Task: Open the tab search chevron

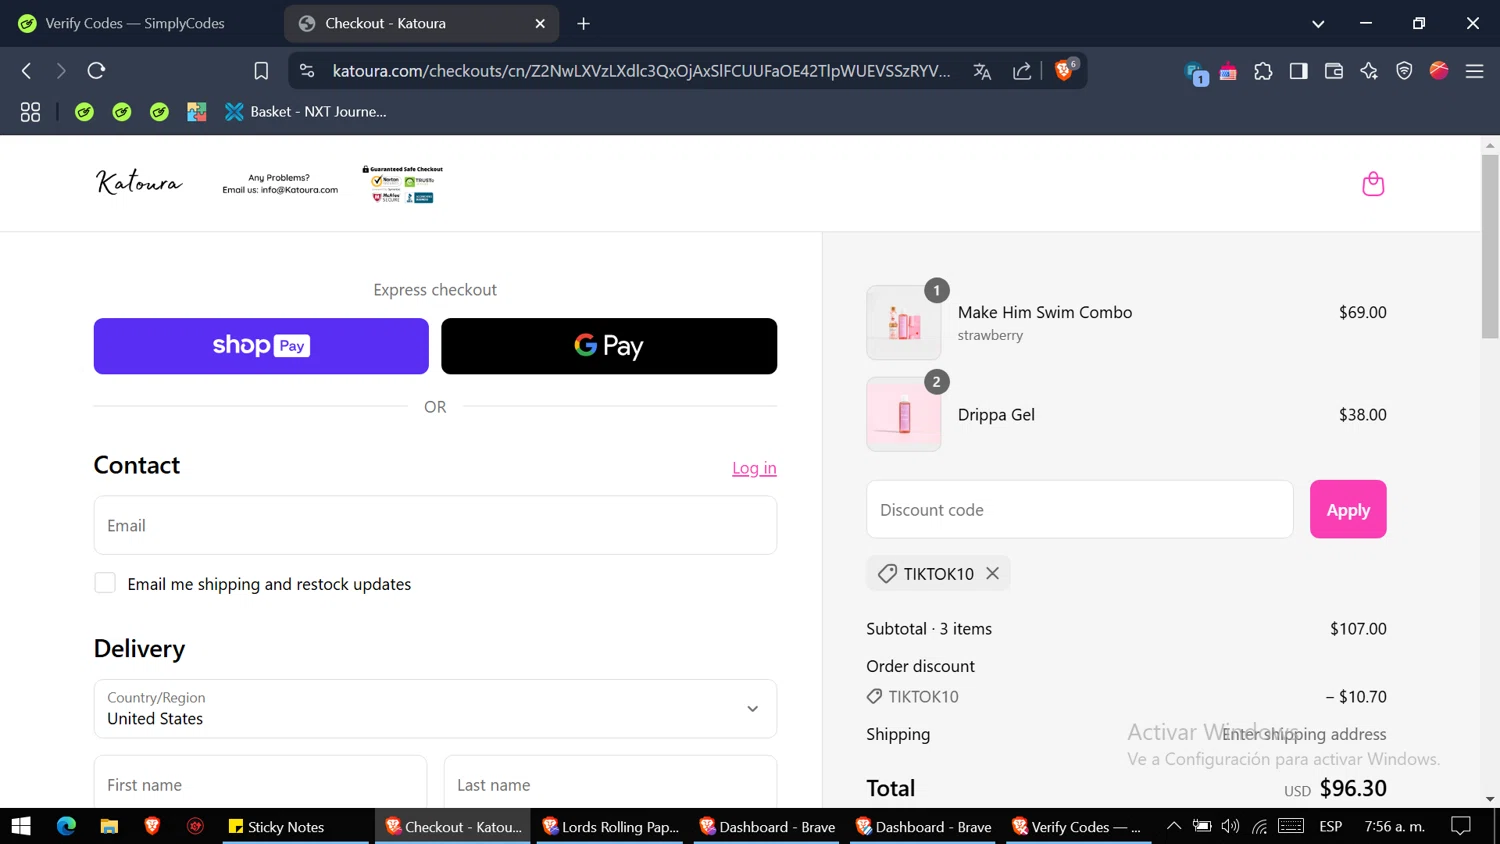Action: 1318,23
